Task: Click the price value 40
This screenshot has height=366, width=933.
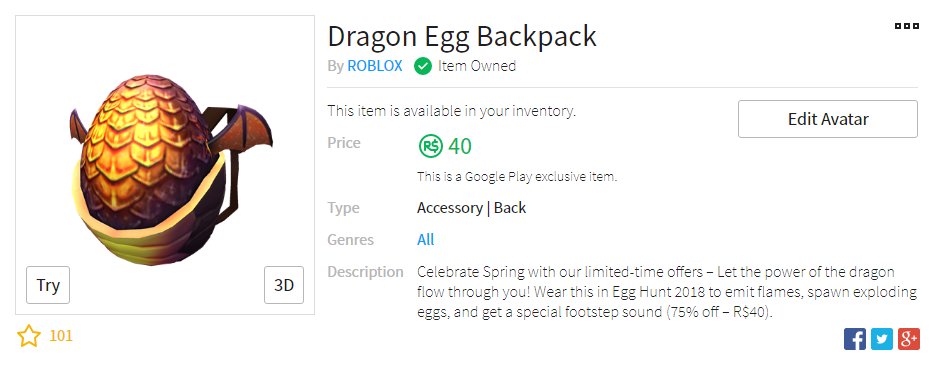Action: click(x=460, y=146)
